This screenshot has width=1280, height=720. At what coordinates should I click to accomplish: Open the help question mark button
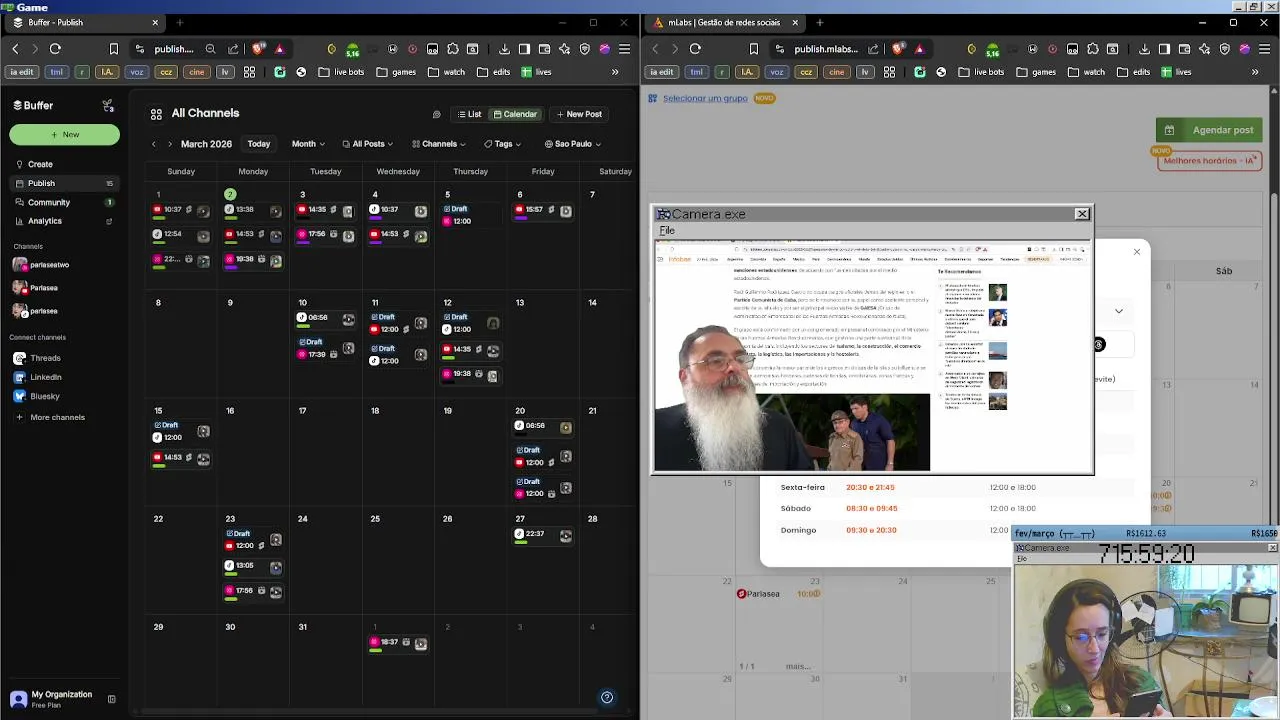point(606,697)
